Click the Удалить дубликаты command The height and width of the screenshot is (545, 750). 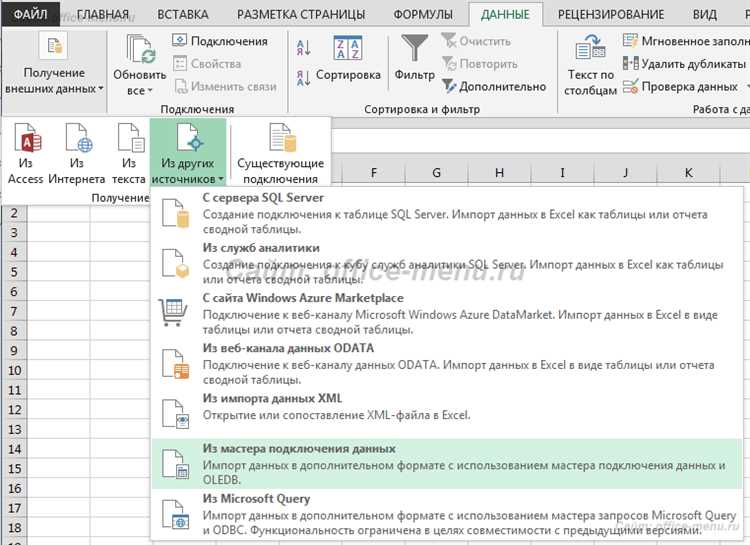click(684, 64)
